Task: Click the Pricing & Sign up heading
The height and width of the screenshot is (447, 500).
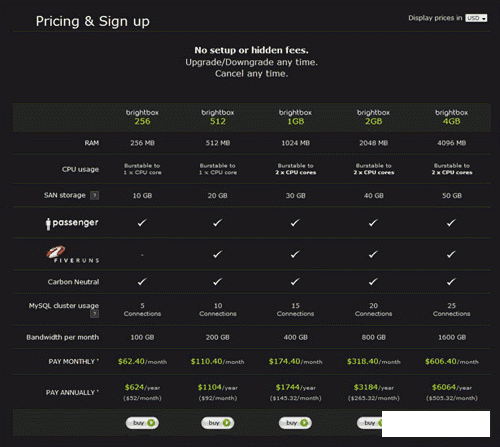Action: tap(93, 21)
